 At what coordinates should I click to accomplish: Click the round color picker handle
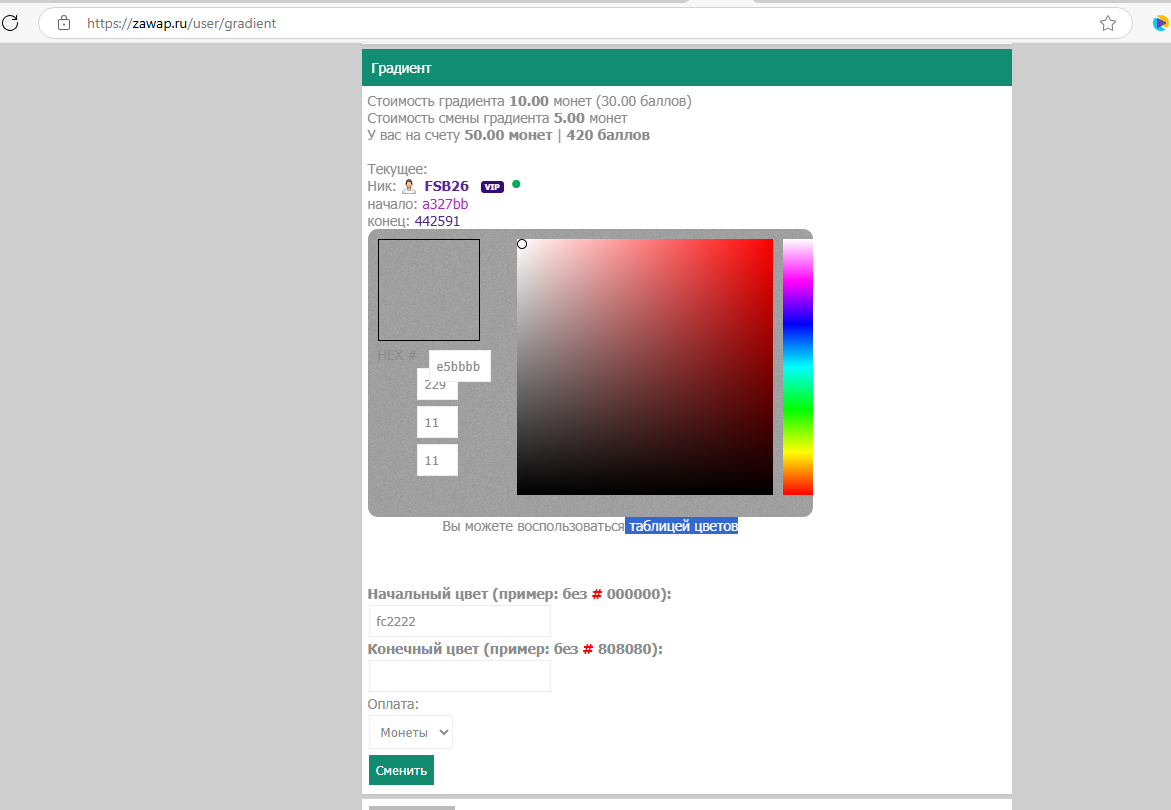[x=522, y=244]
